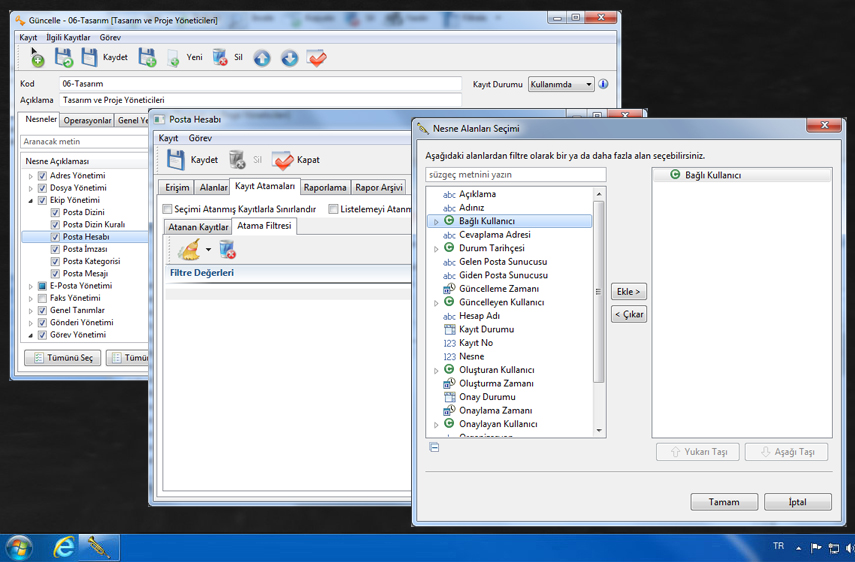Screen dimensions: 855x562
Task: Click the Sil delete icon in Güncelle toolbar
Action: (x=220, y=58)
